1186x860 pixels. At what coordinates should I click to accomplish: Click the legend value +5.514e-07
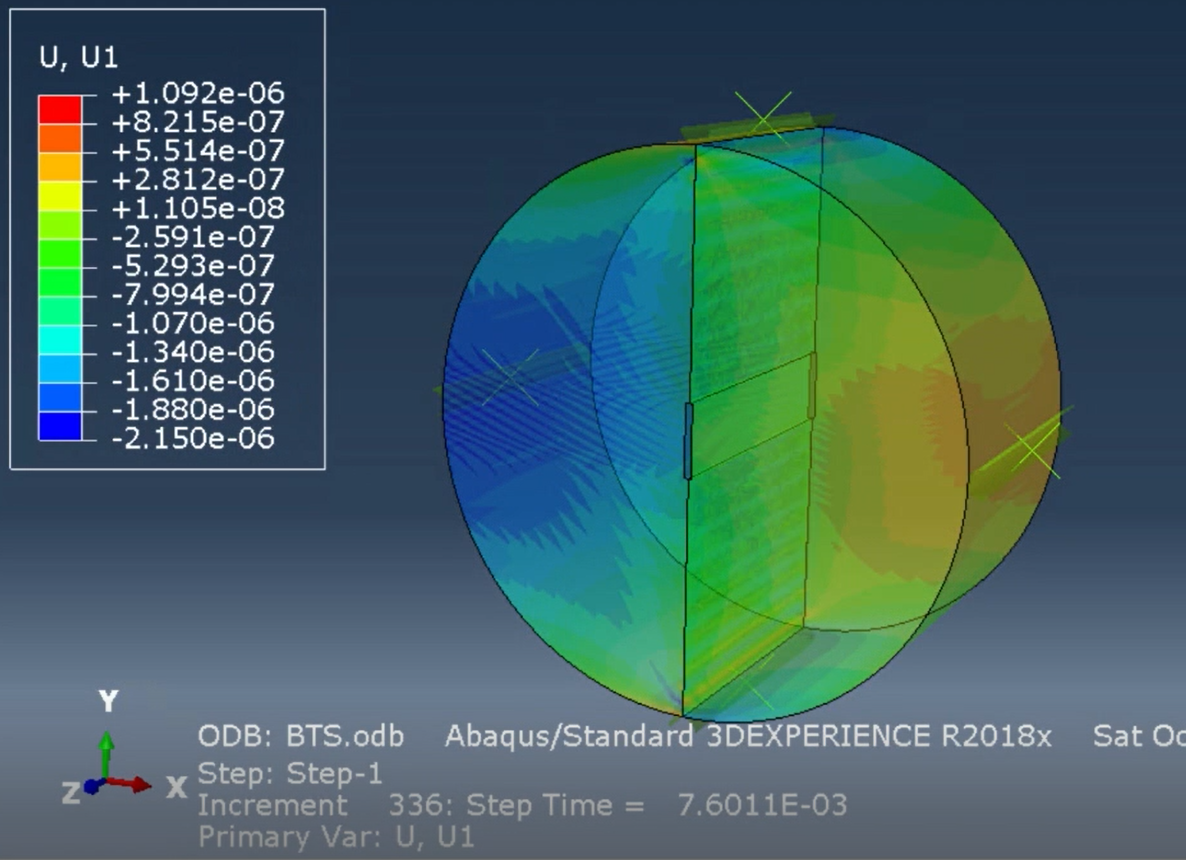[x=198, y=151]
